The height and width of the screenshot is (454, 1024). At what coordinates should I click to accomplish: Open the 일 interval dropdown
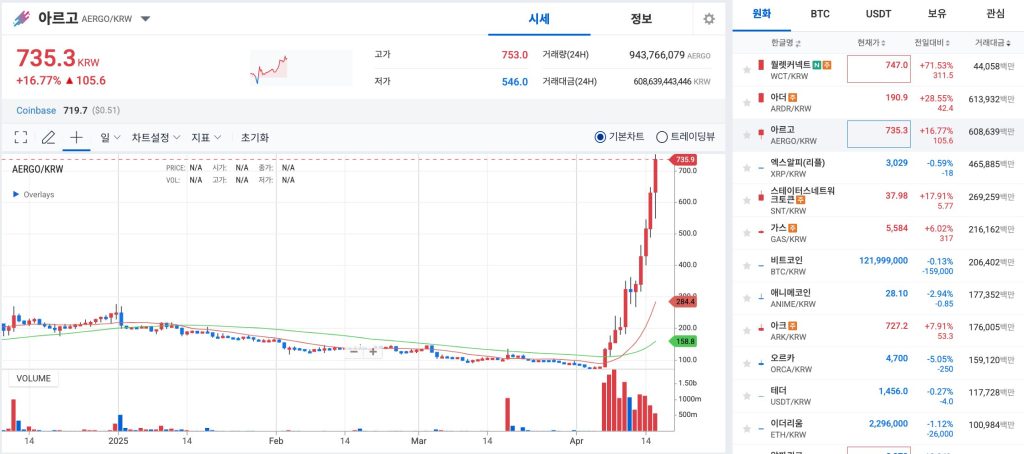click(110, 137)
